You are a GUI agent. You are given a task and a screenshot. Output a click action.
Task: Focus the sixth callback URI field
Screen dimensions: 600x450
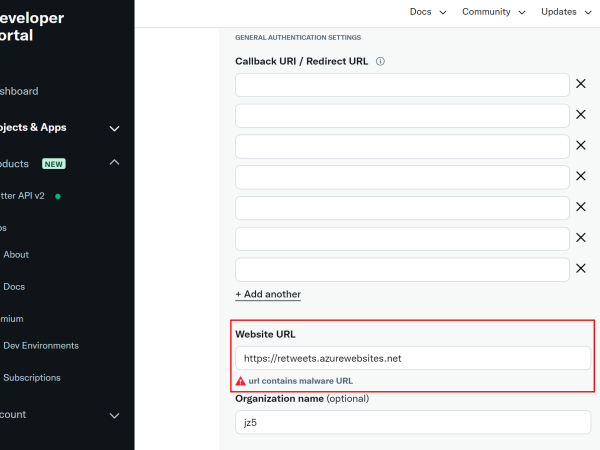402,239
